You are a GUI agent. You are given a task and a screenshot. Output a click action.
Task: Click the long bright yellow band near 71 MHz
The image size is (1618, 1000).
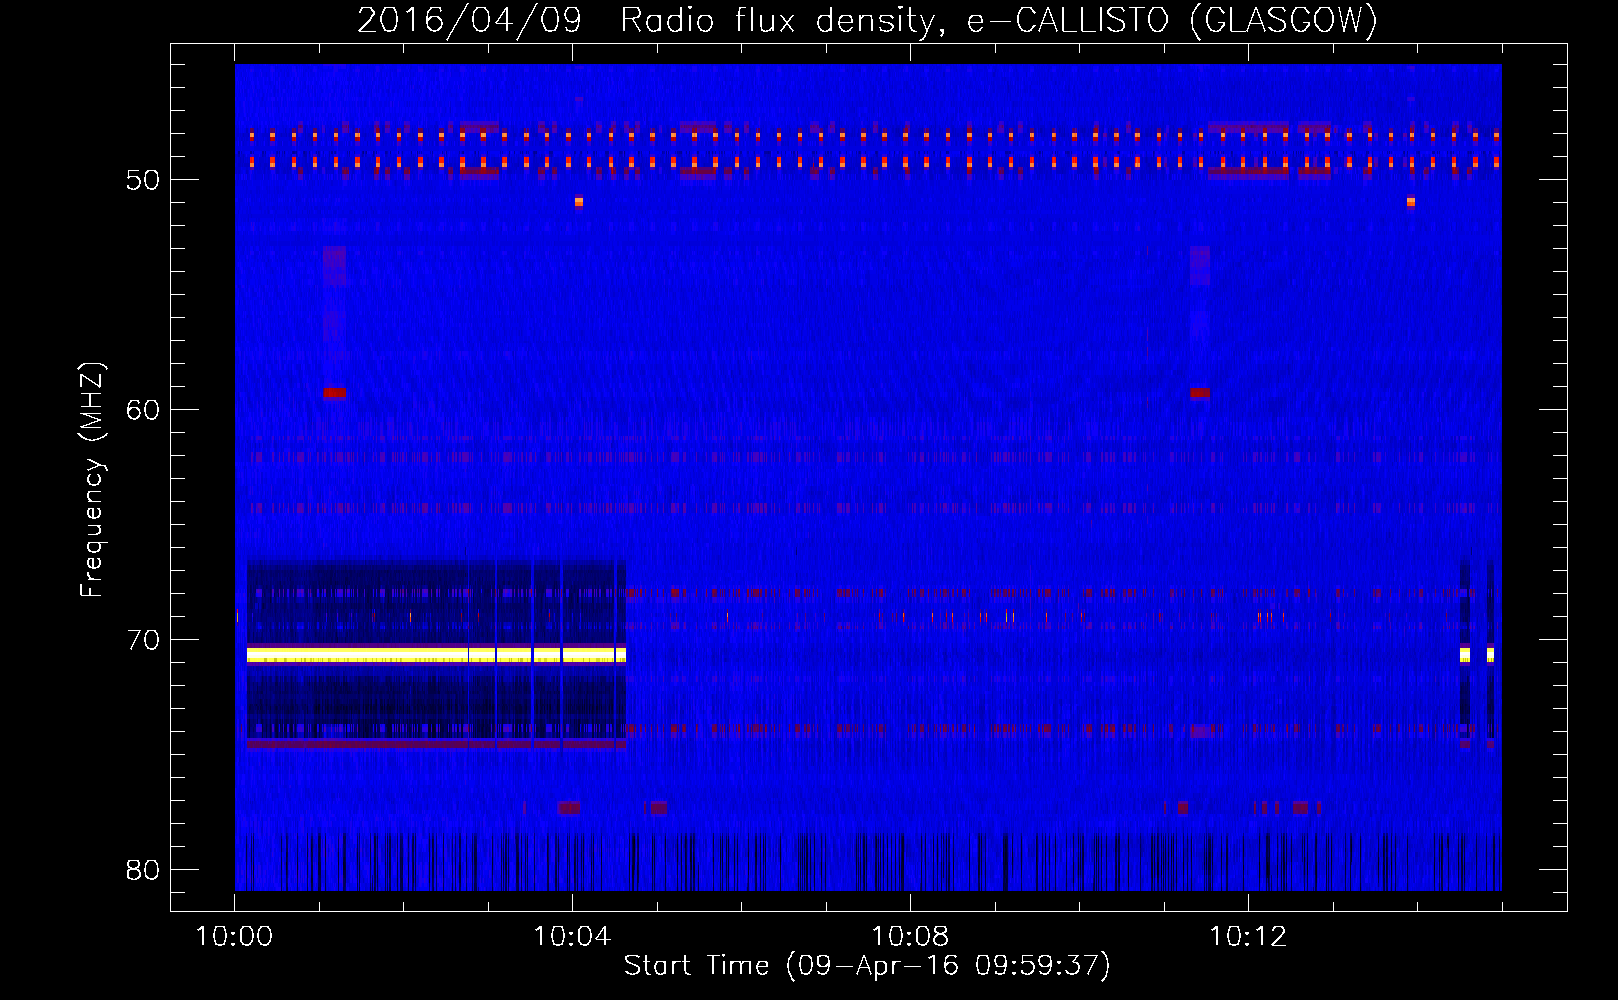click(x=436, y=655)
